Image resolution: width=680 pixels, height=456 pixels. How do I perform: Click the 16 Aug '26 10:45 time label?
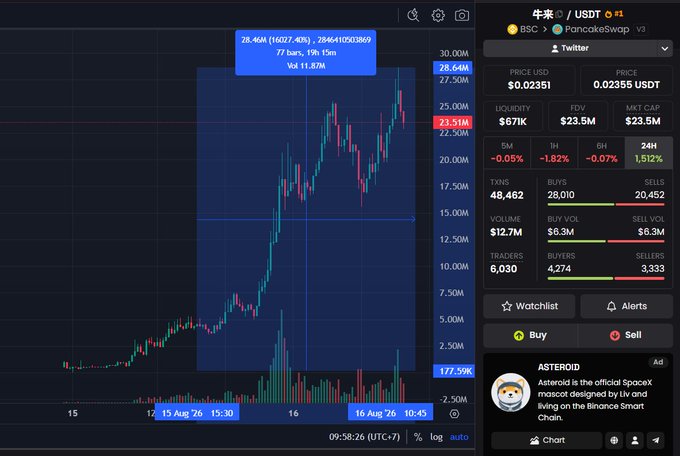click(390, 413)
